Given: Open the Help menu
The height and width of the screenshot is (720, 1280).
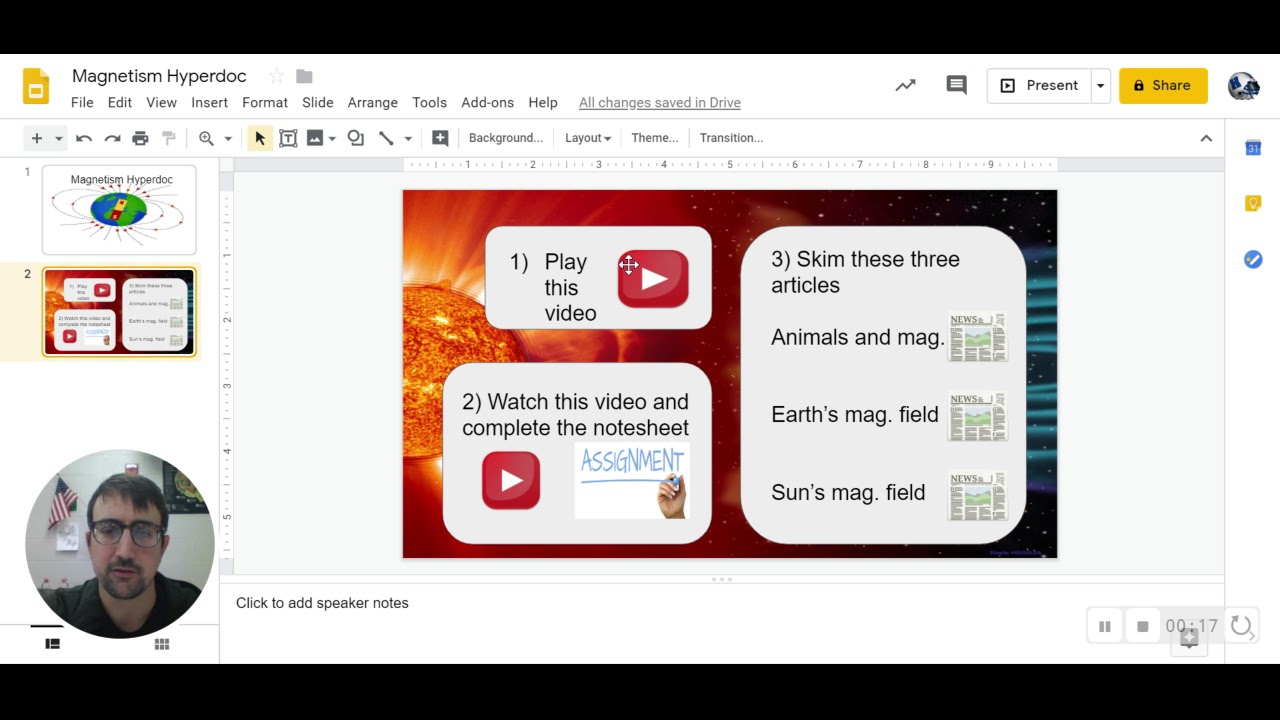Looking at the screenshot, I should point(543,102).
